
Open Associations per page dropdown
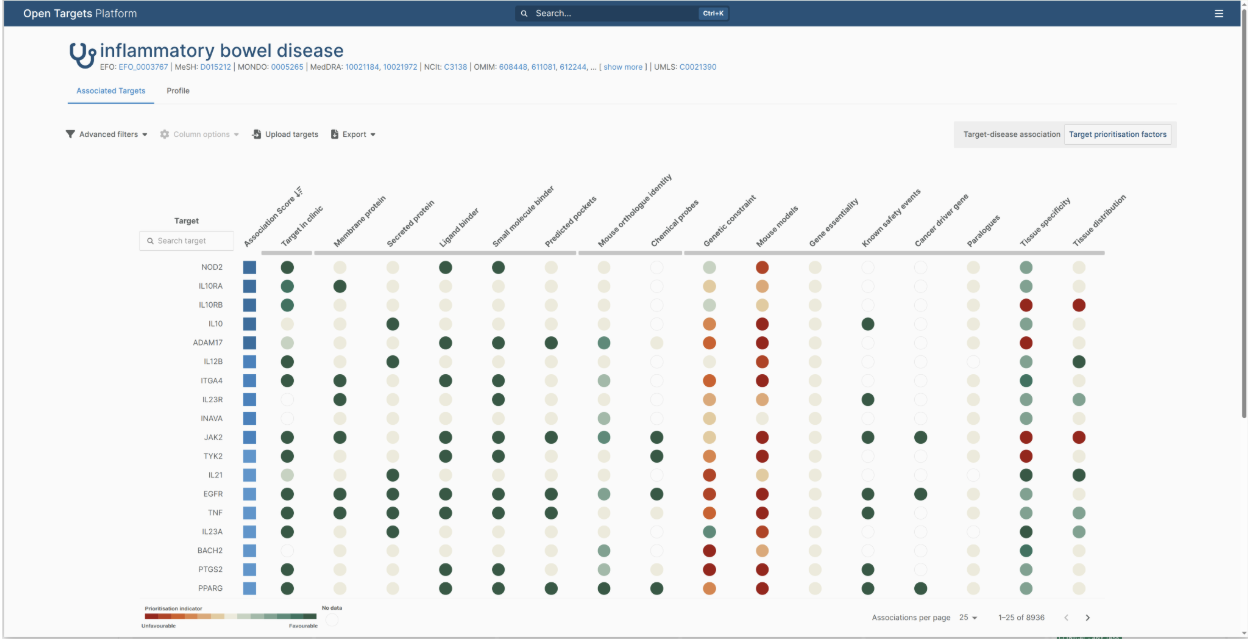[x=968, y=618]
